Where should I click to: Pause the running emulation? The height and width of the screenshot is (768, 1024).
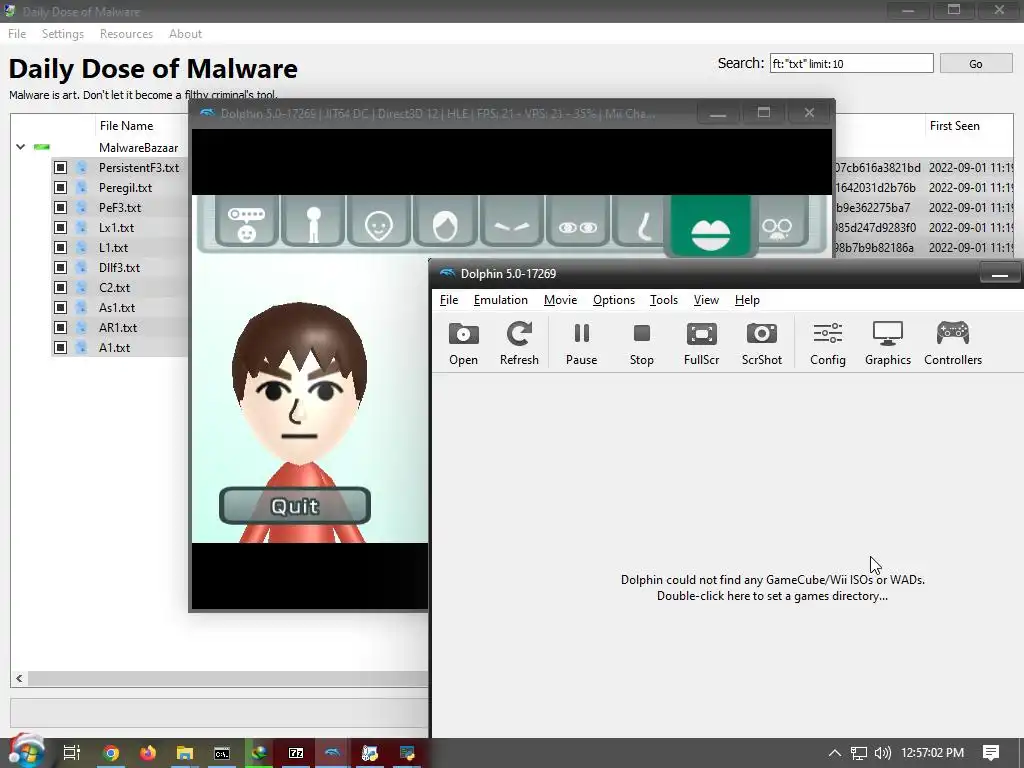click(581, 344)
